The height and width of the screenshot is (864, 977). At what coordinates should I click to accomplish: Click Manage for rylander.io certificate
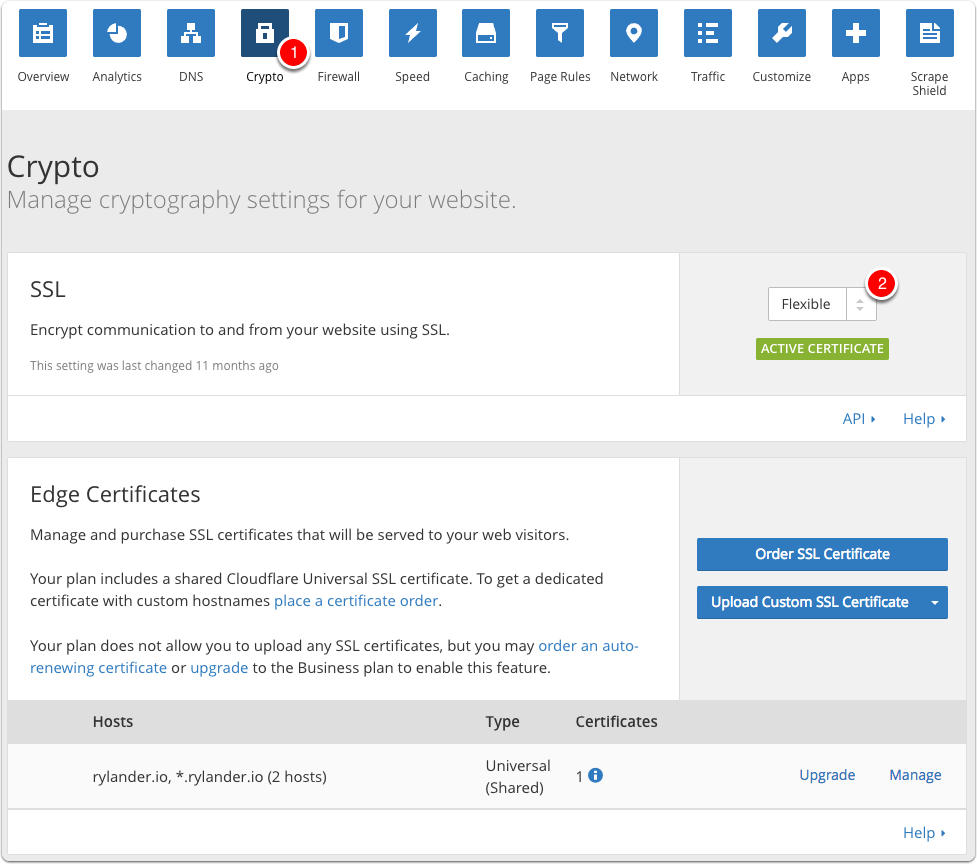tap(915, 775)
